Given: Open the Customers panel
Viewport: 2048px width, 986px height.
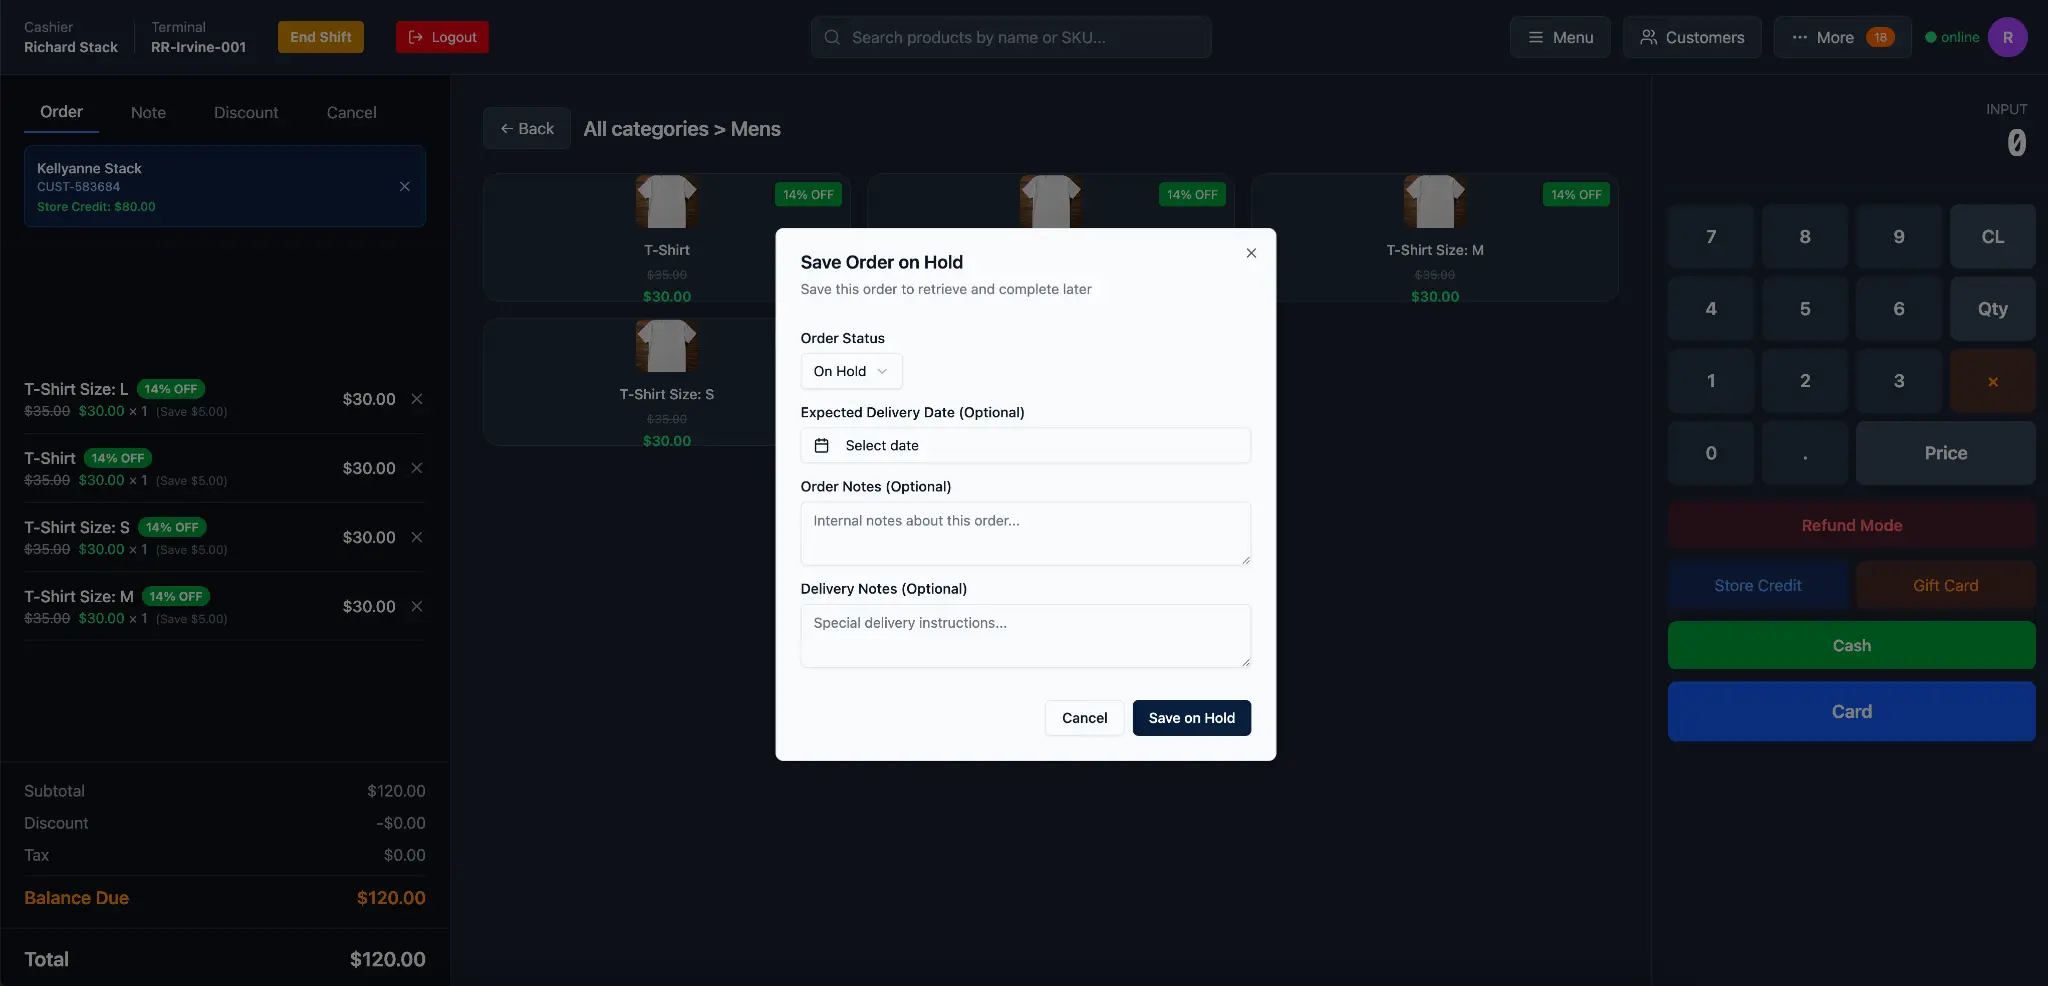Looking at the screenshot, I should pos(1691,37).
